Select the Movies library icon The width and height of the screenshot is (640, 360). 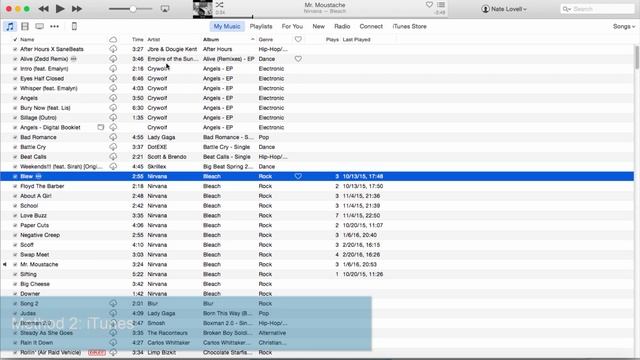25,27
